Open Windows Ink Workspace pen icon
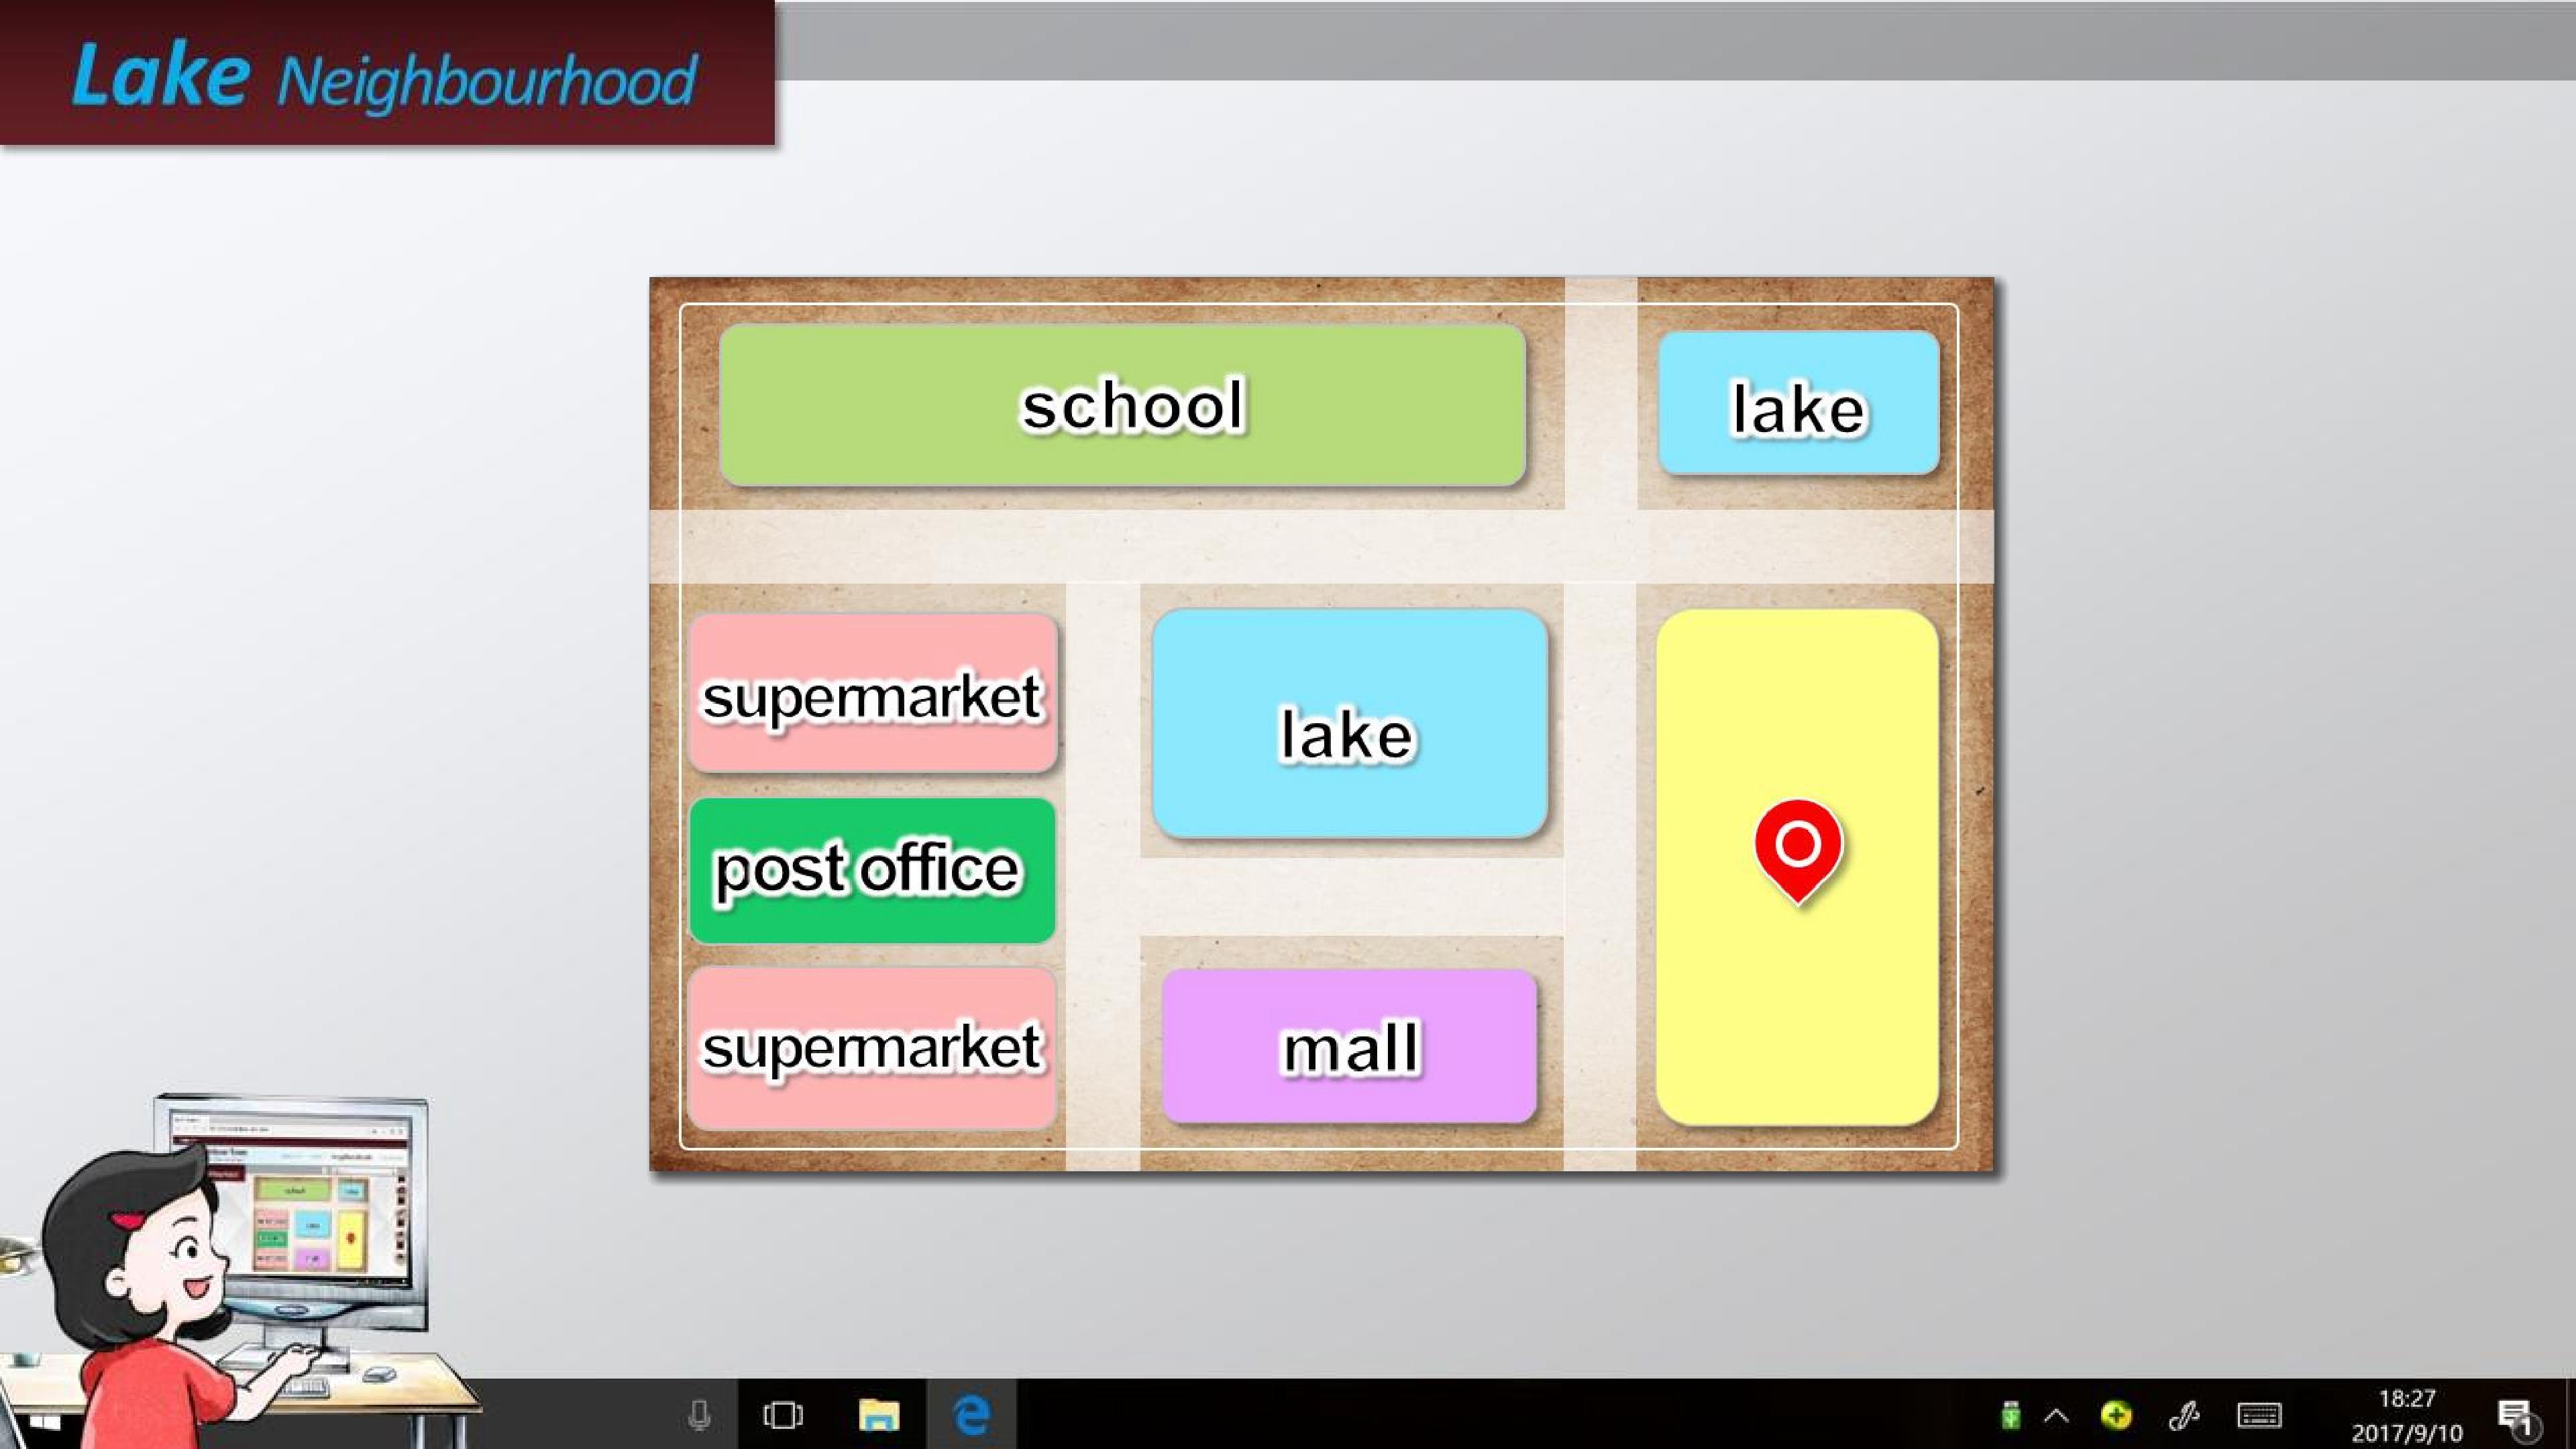The image size is (2576, 1449). 2183,1415
